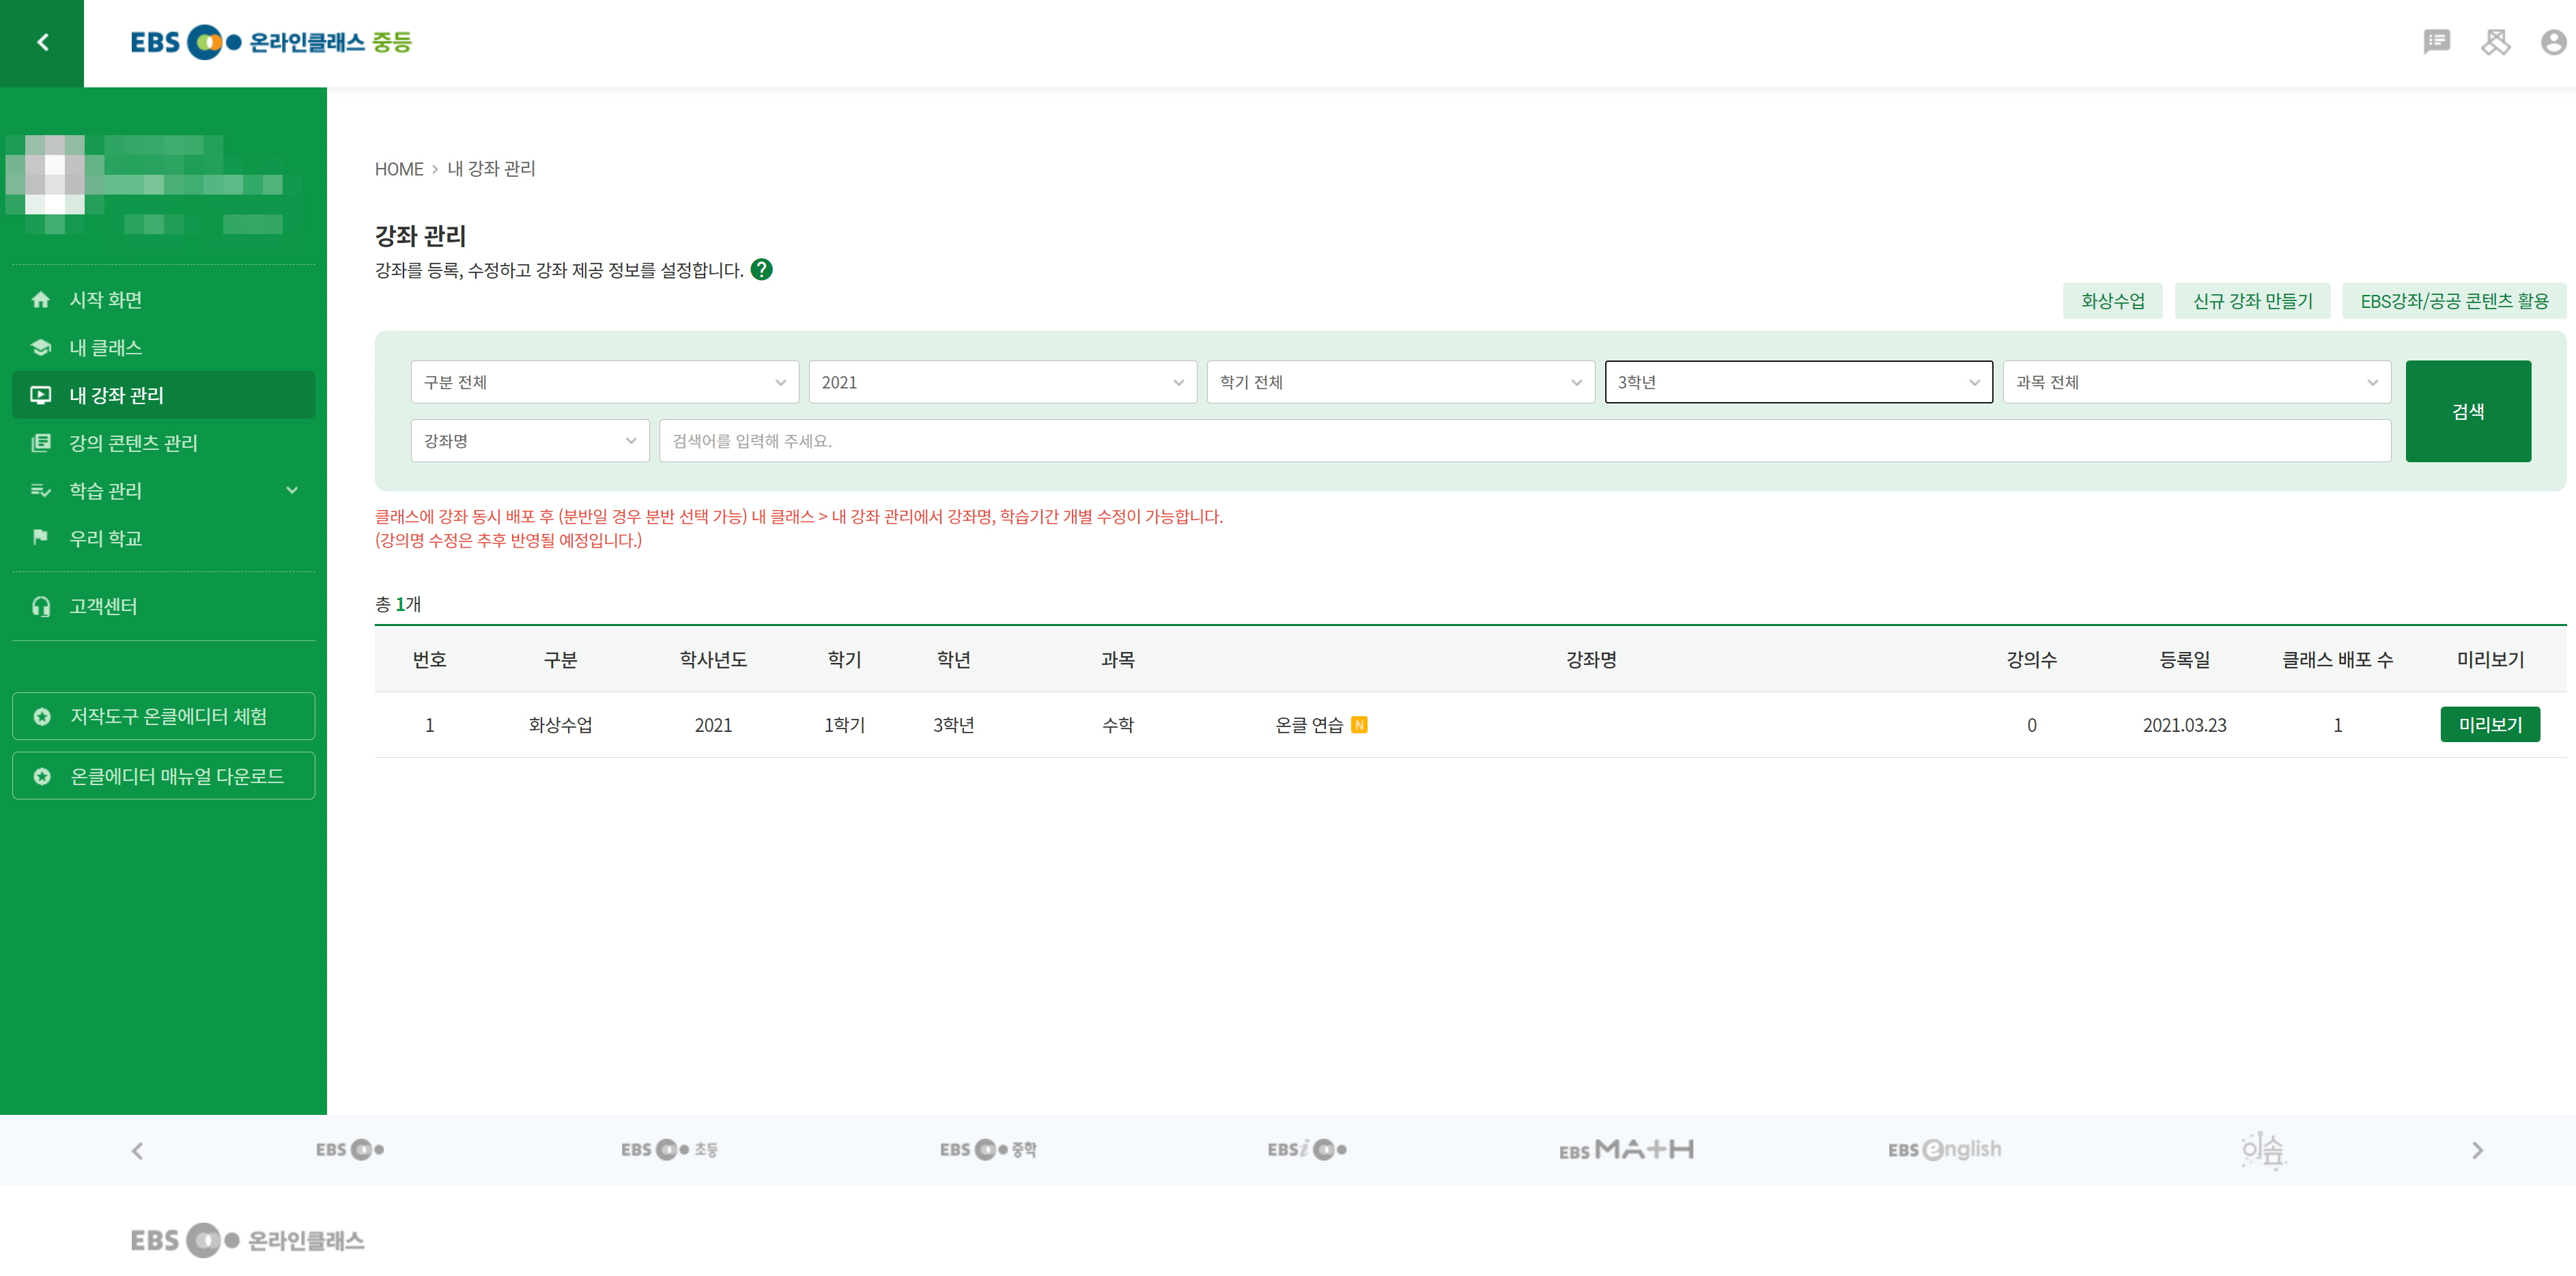The width and height of the screenshot is (2576, 1276).
Task: Open 신규 강좌 만들기
Action: click(2253, 300)
